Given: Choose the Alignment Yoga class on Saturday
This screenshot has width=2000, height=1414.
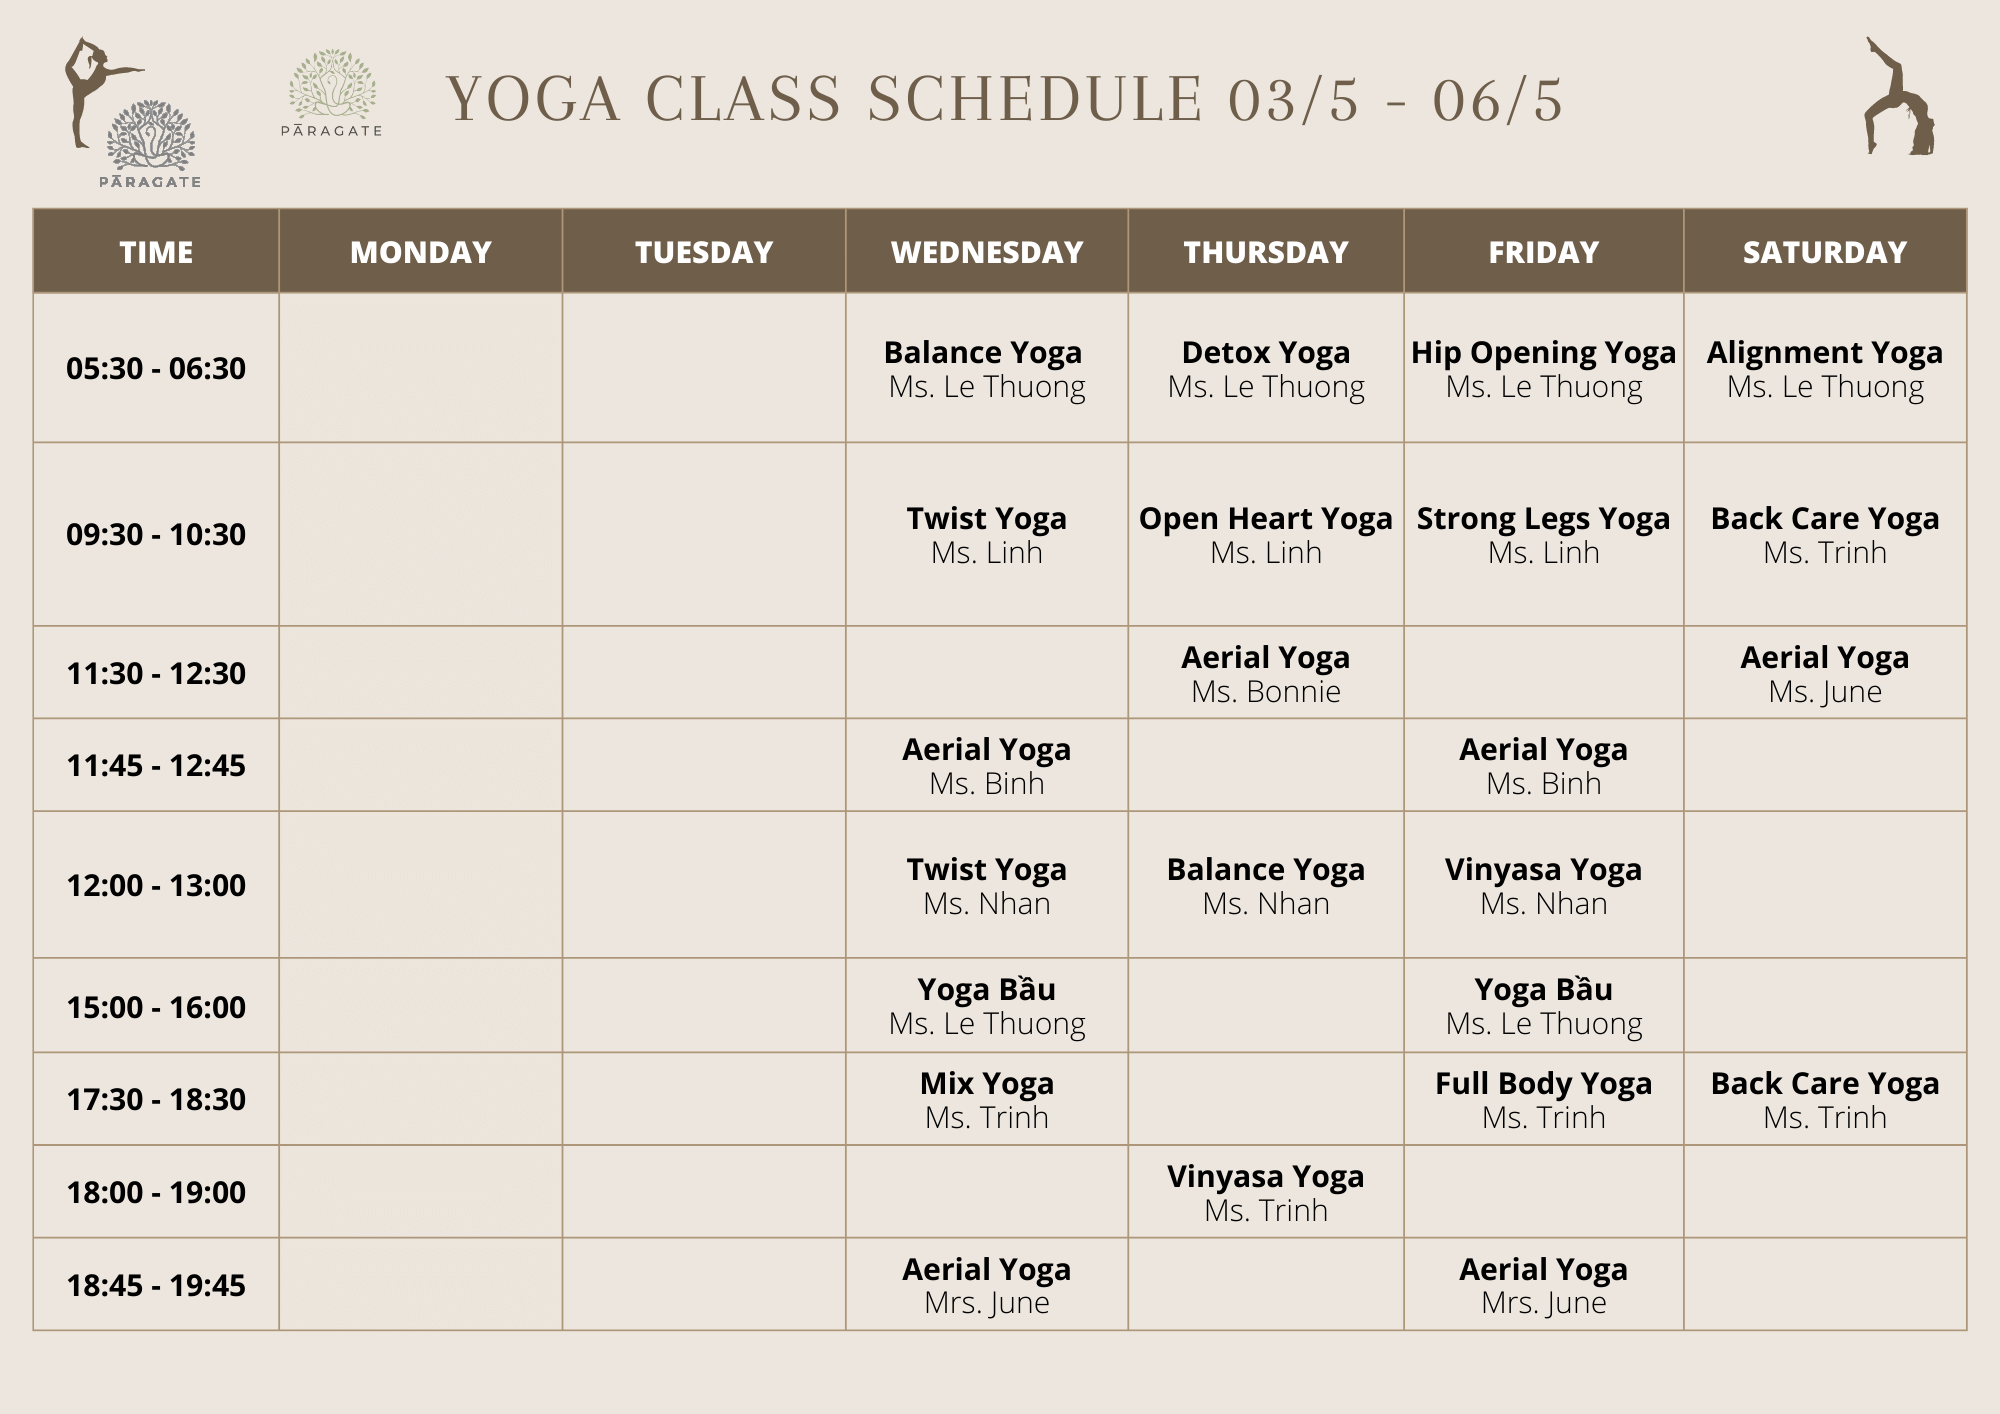Looking at the screenshot, I should pyautogui.click(x=1825, y=369).
